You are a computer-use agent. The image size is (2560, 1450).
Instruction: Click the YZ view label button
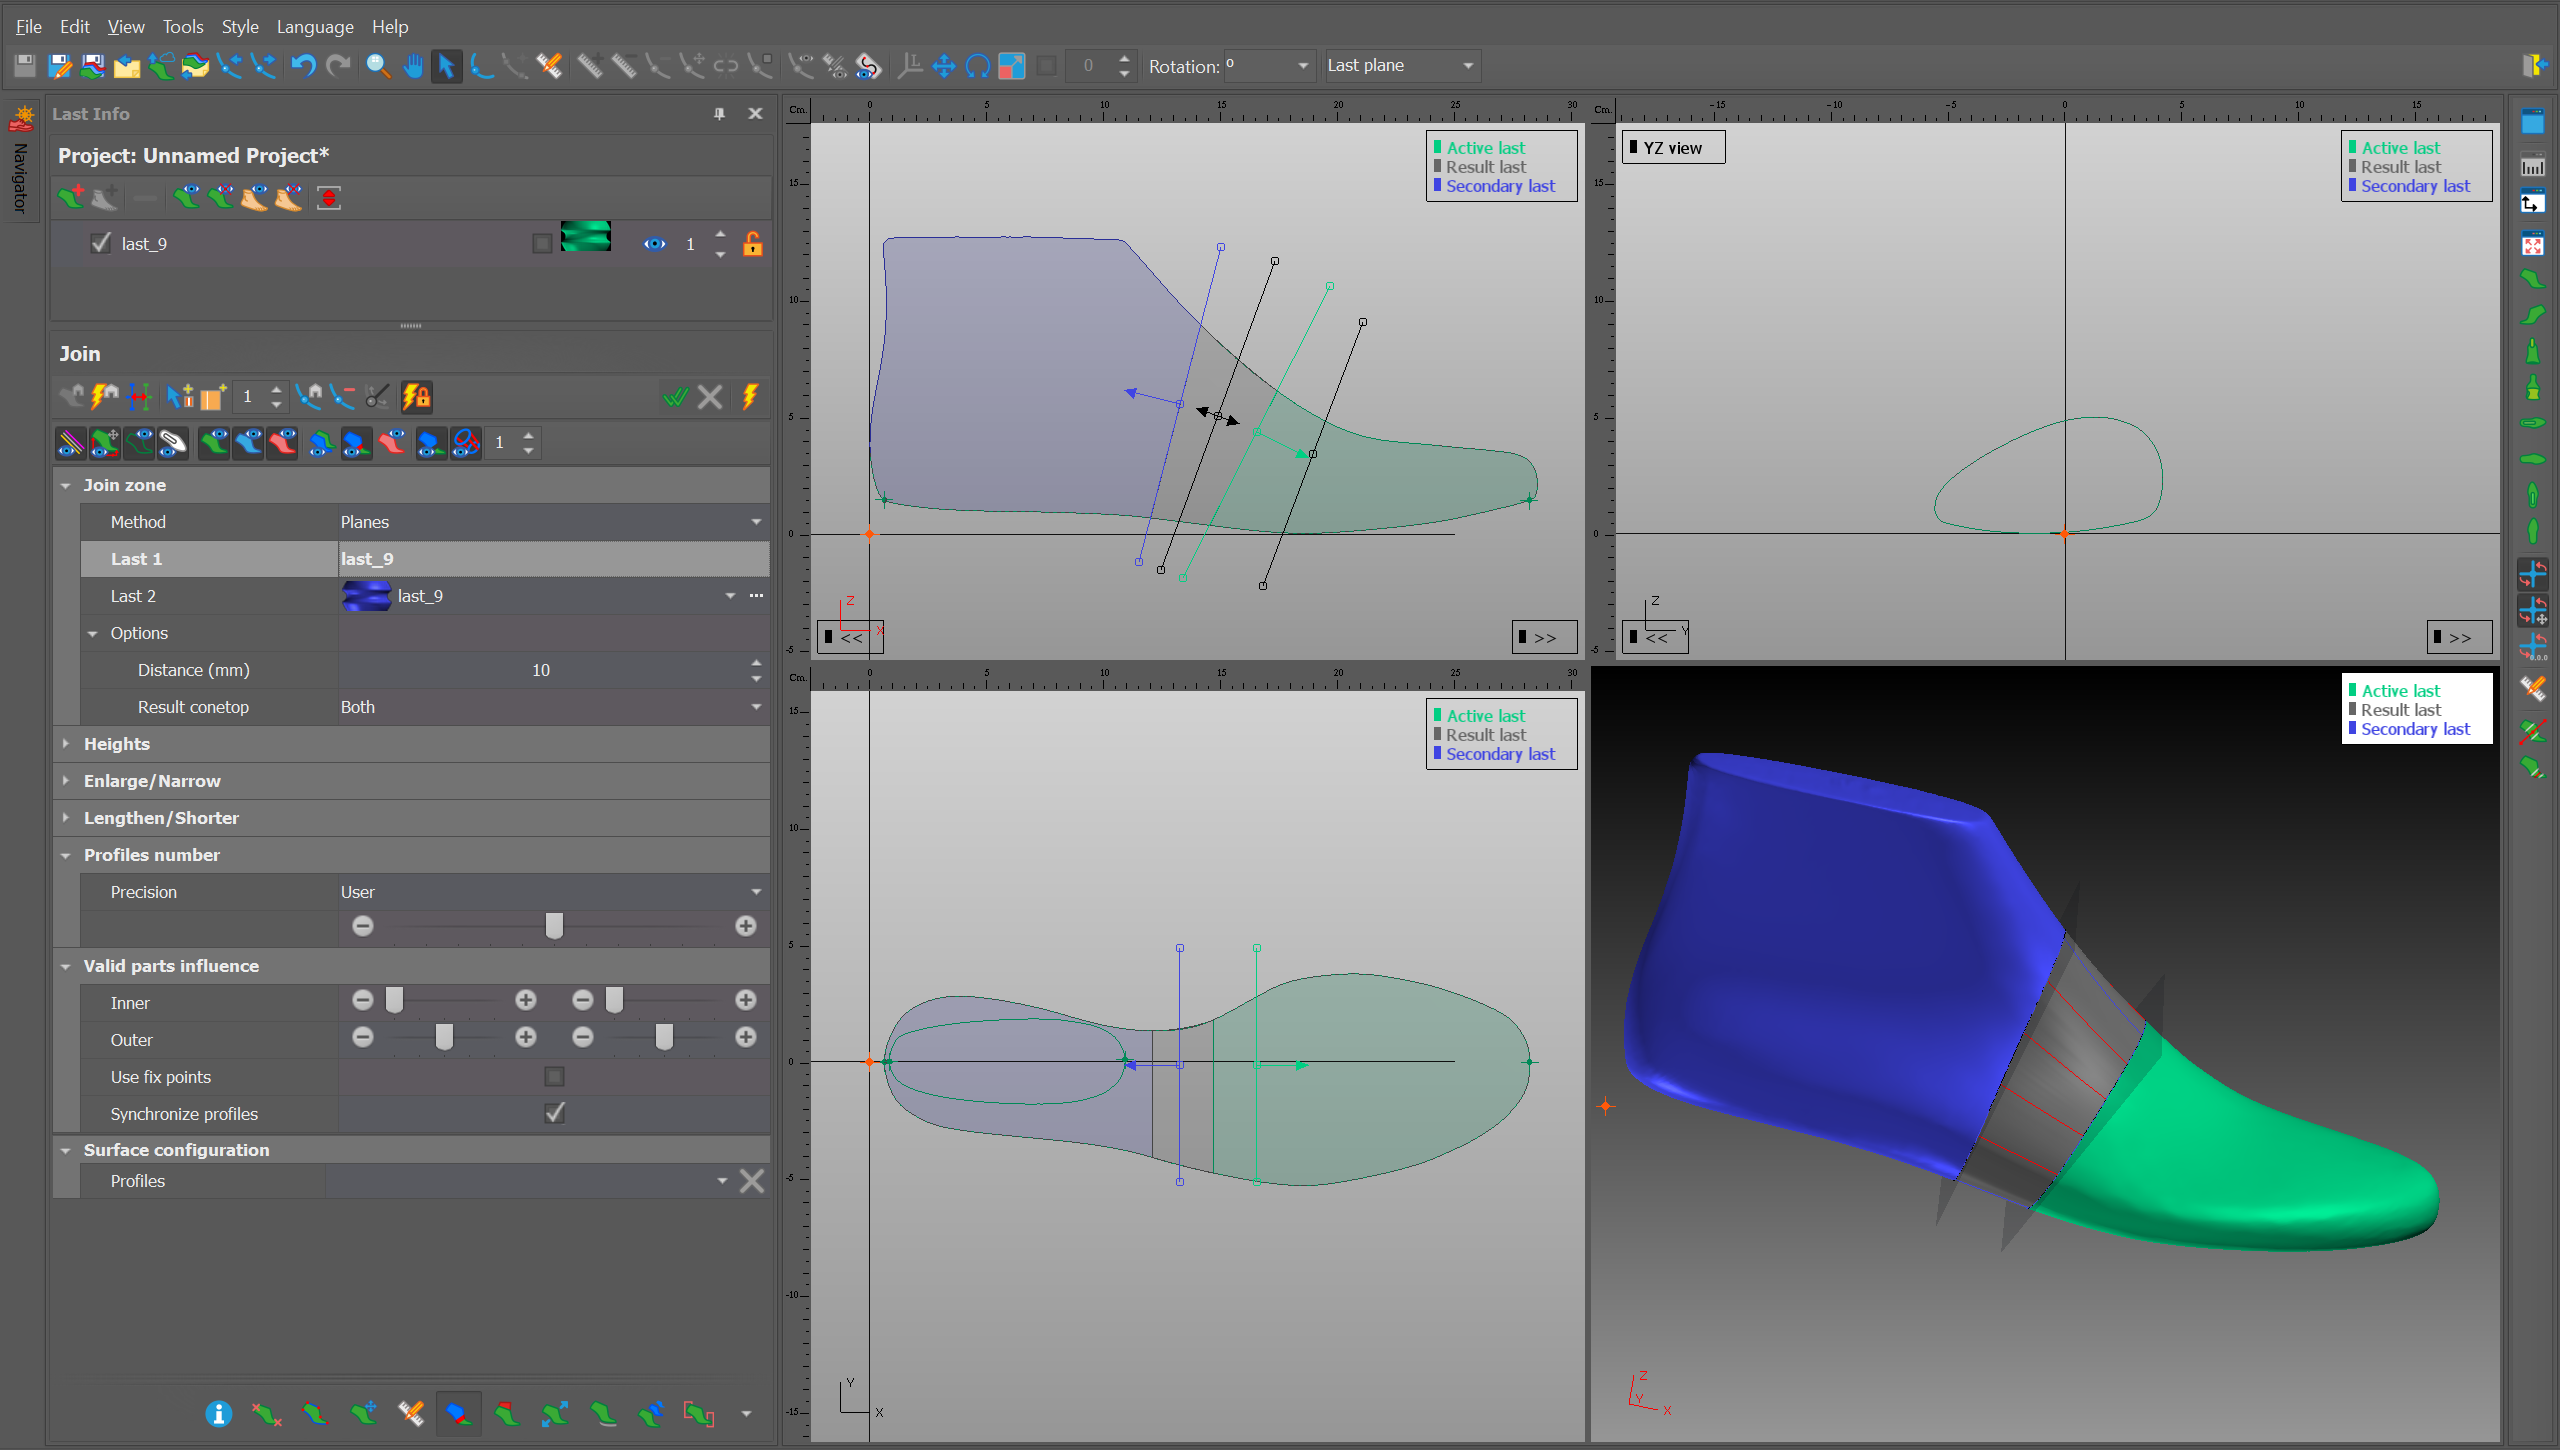(x=1672, y=148)
